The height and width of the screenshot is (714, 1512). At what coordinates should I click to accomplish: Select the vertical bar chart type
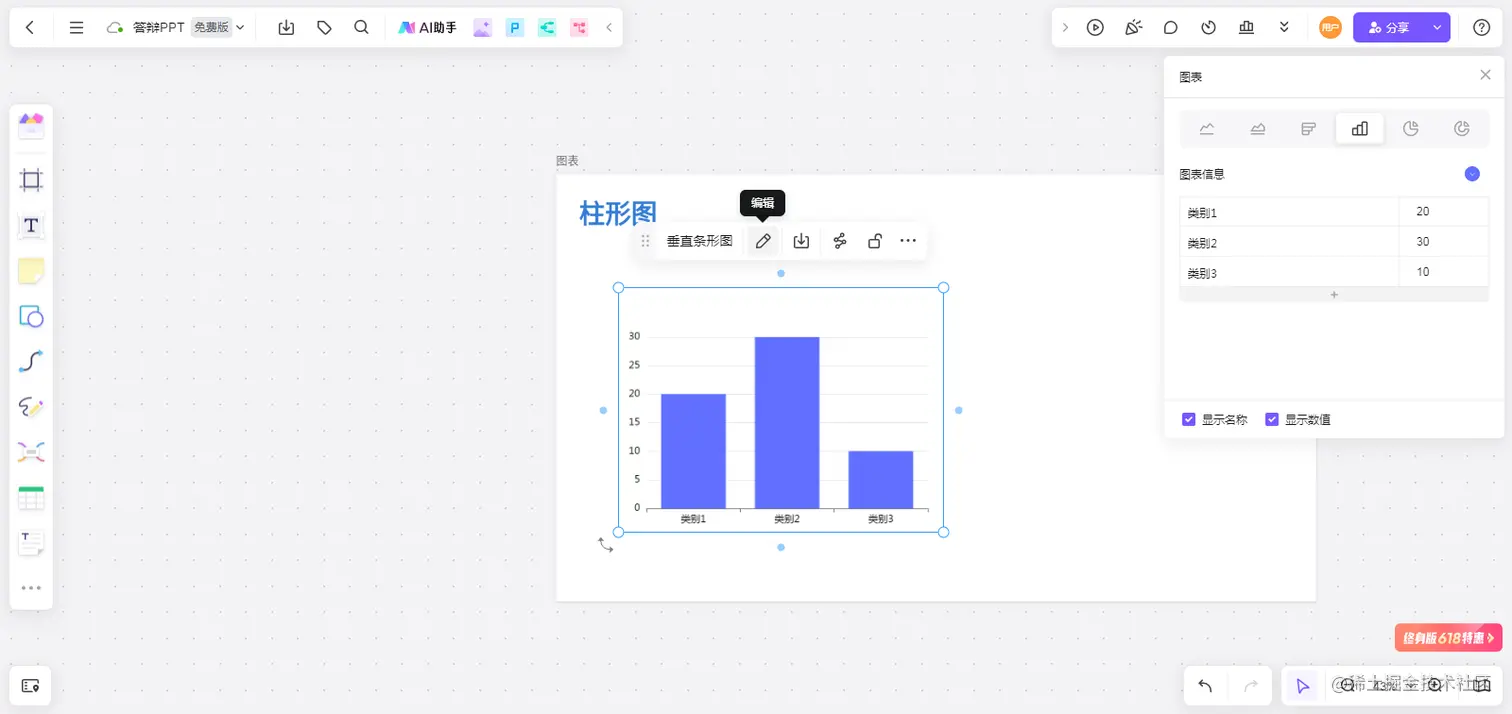tap(1359, 128)
